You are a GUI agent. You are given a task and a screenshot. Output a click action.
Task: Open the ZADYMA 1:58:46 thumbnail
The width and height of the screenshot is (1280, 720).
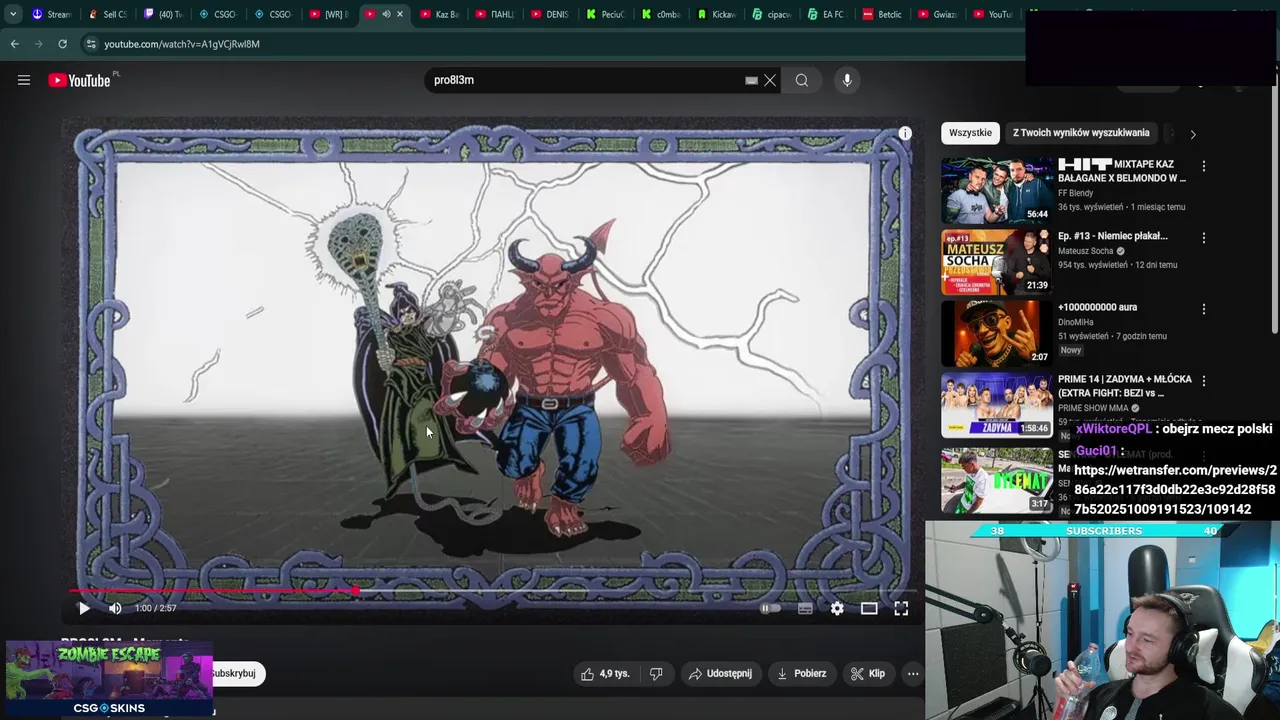tap(997, 405)
